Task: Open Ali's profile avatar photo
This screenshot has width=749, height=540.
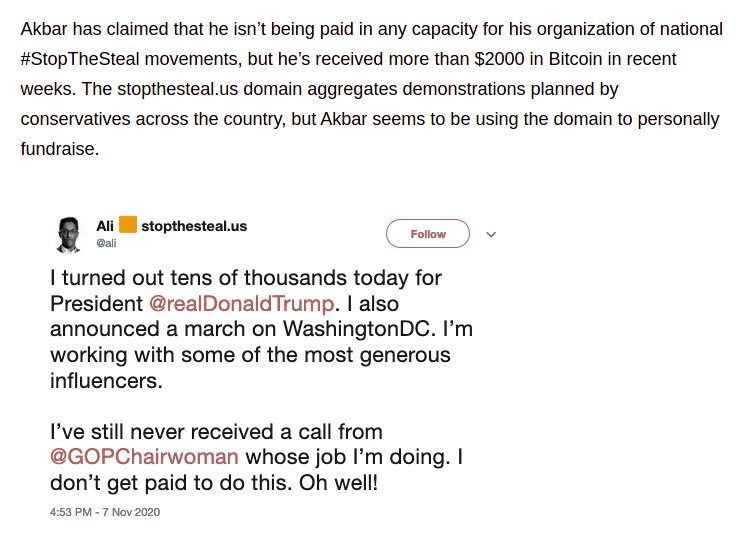Action: pos(69,235)
